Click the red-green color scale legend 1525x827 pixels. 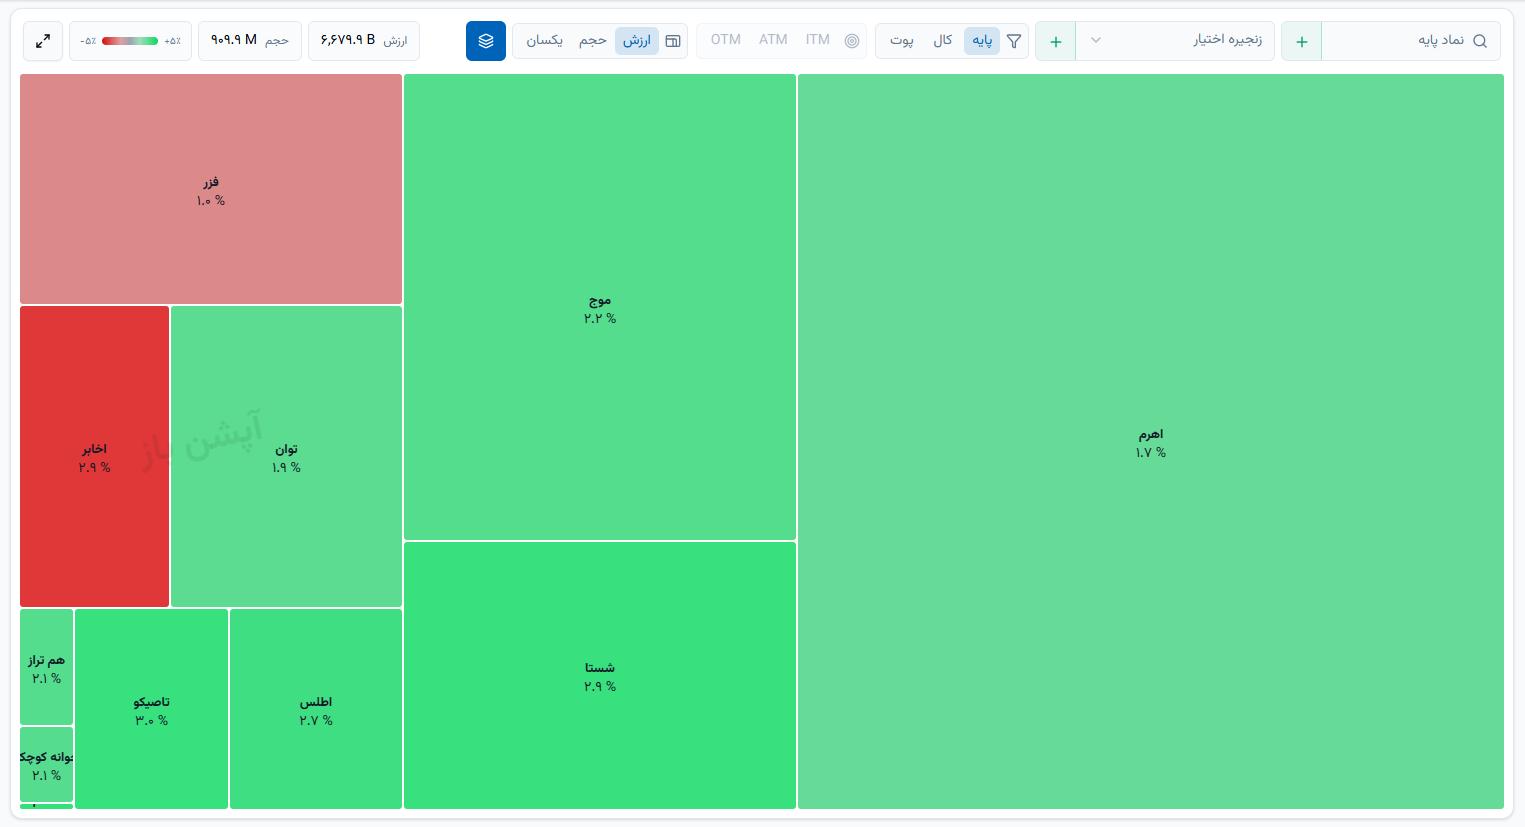131,41
